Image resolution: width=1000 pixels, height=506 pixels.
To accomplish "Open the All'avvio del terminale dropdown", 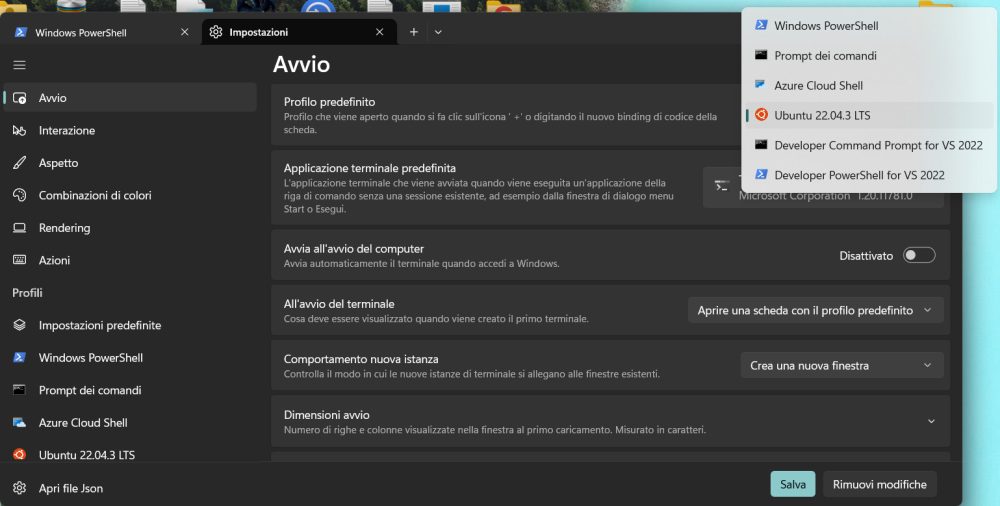I will 815,310.
